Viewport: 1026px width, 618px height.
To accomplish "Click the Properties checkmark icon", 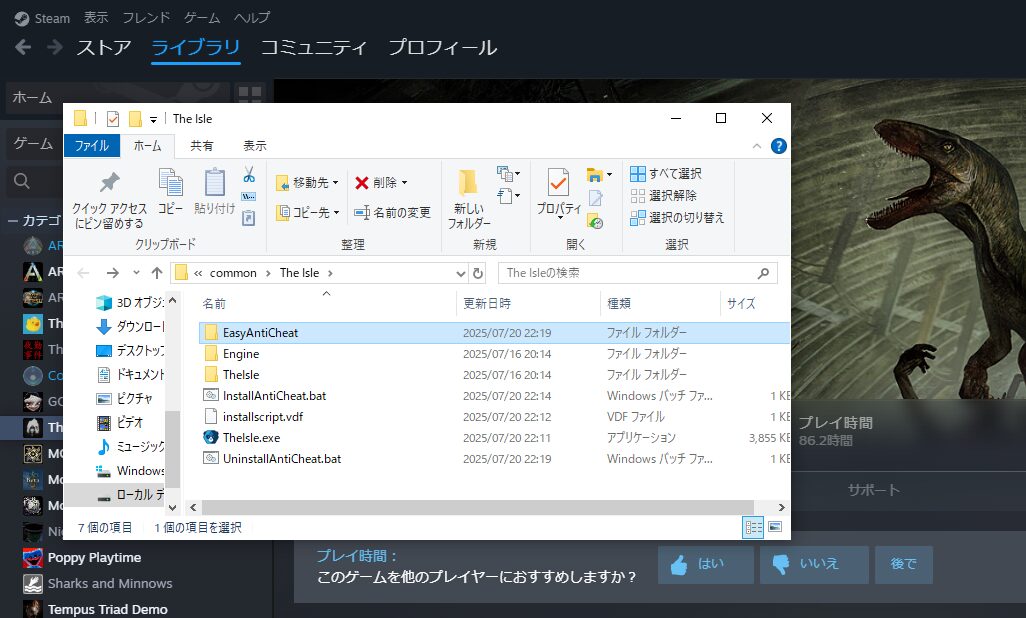I will pos(558,183).
